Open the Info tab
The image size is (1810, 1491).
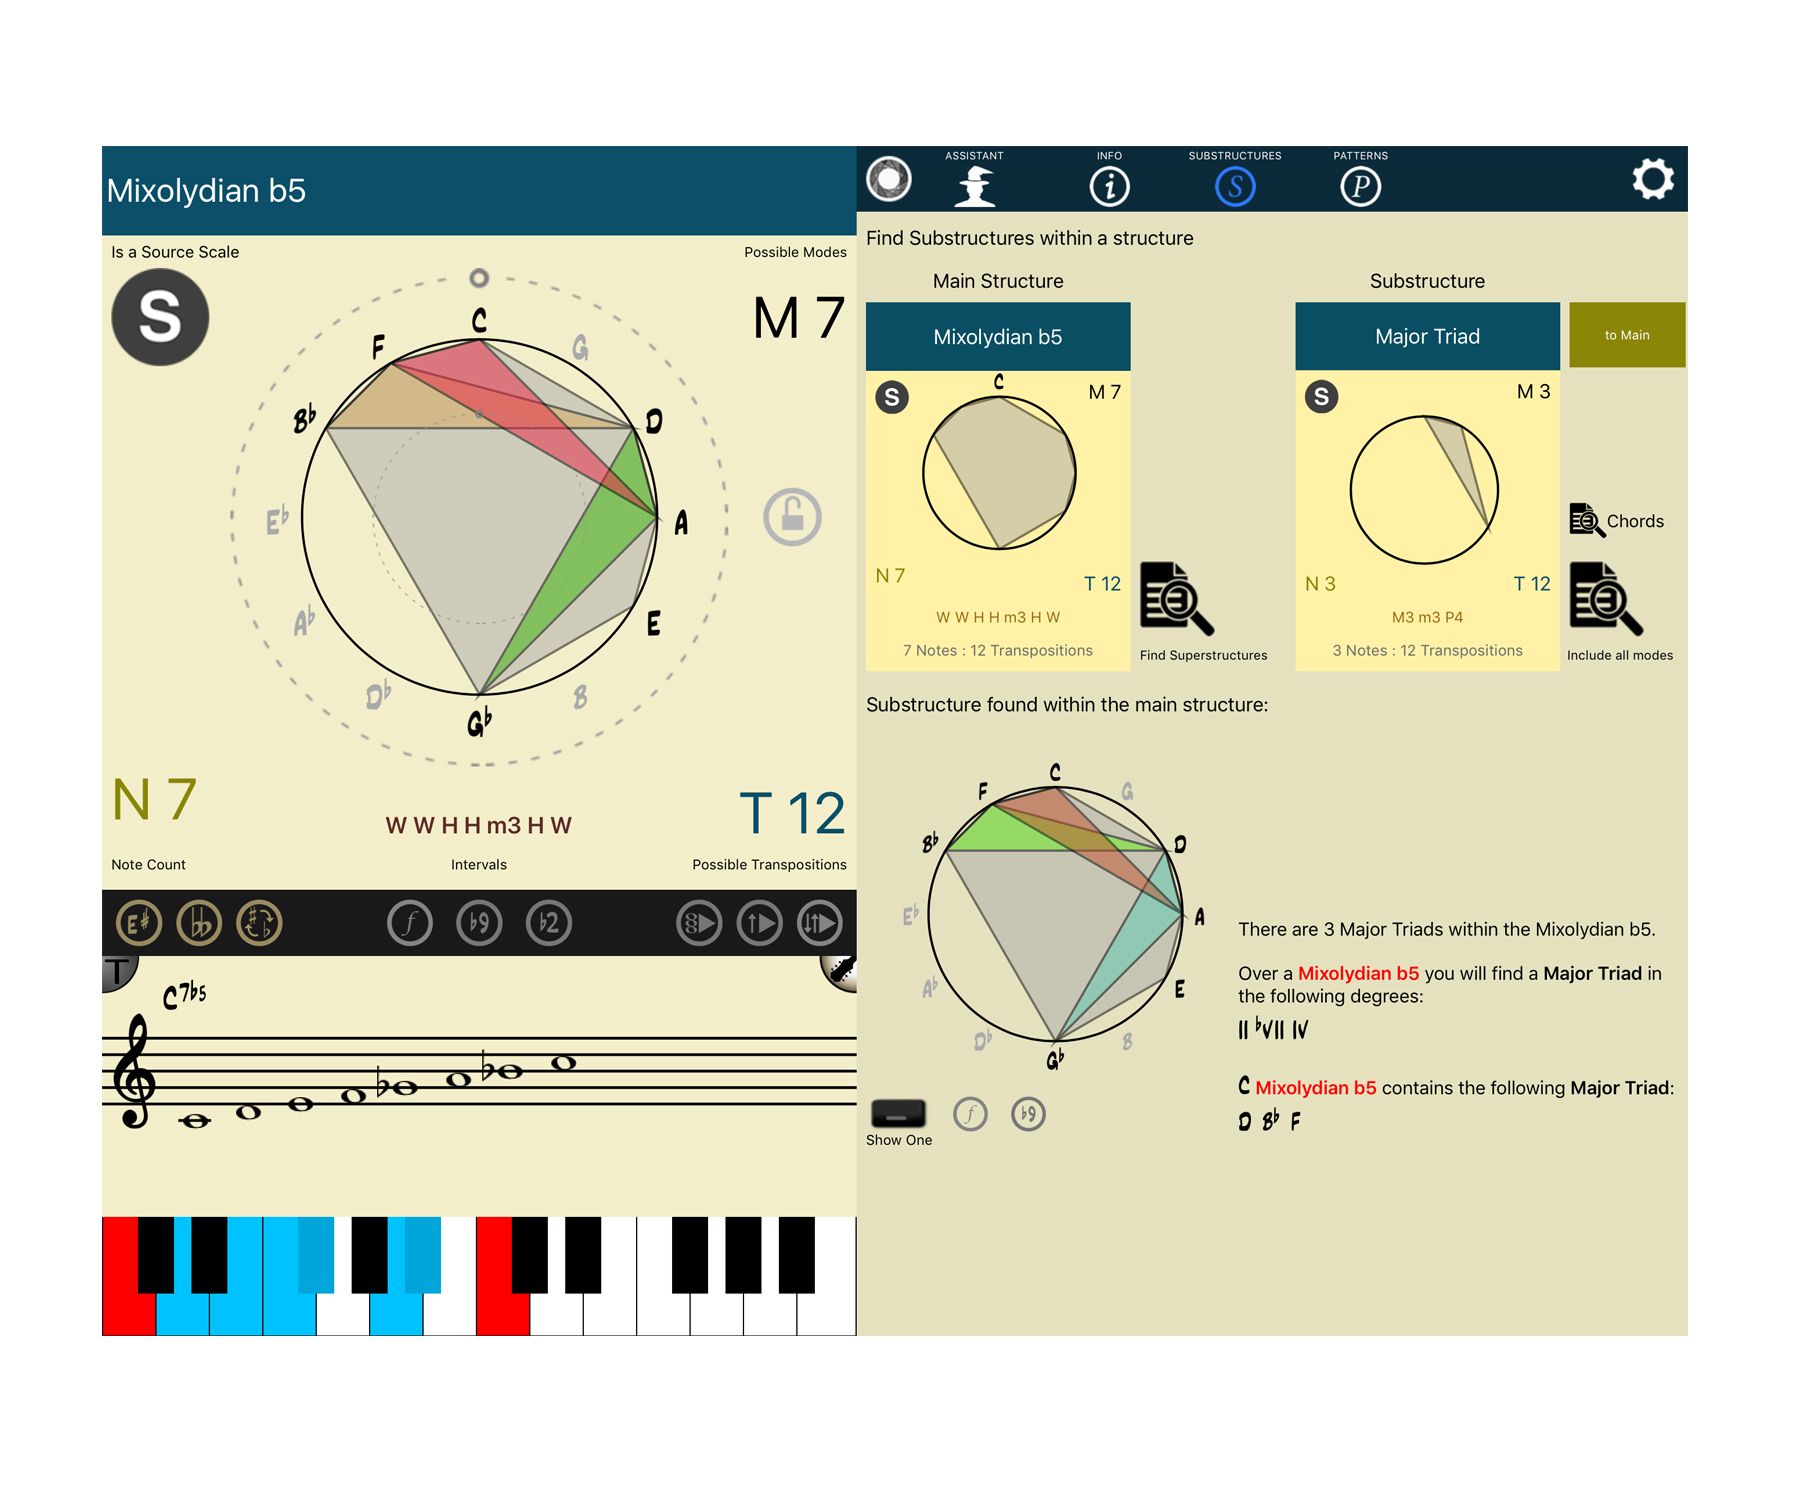[x=1109, y=179]
